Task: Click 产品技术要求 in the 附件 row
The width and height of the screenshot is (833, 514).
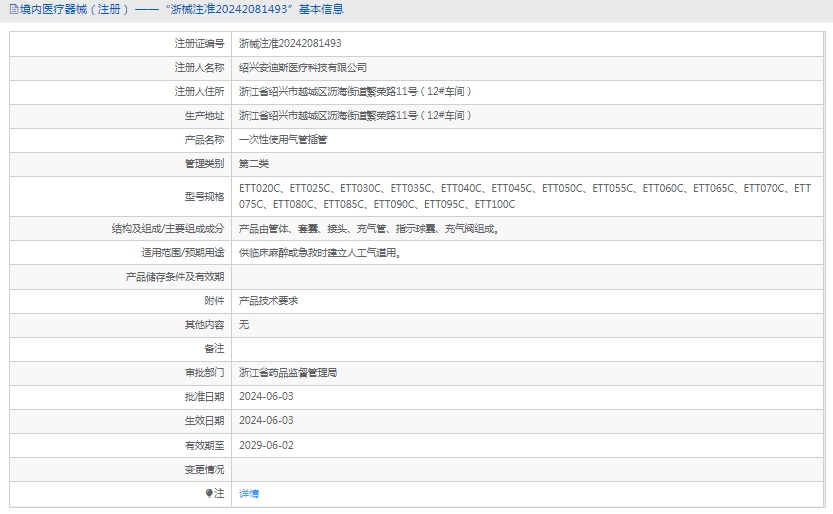Action: point(268,301)
